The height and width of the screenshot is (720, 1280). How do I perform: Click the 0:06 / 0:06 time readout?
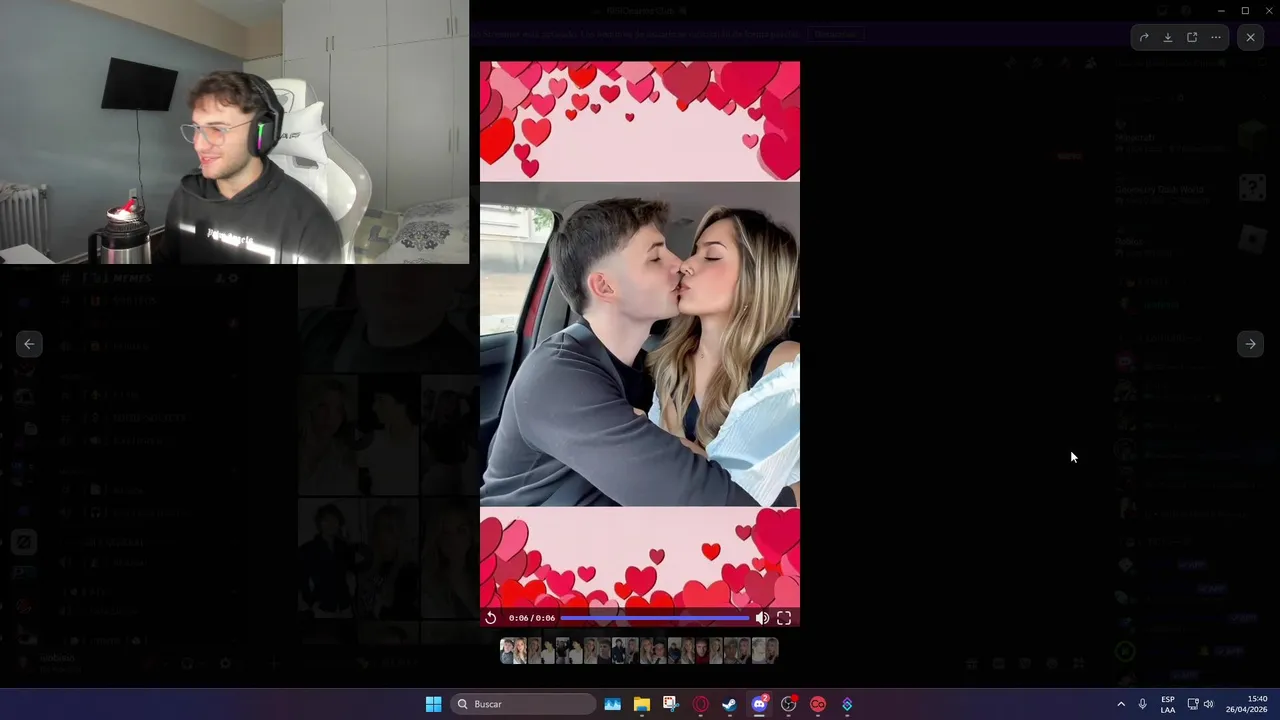pyautogui.click(x=532, y=618)
